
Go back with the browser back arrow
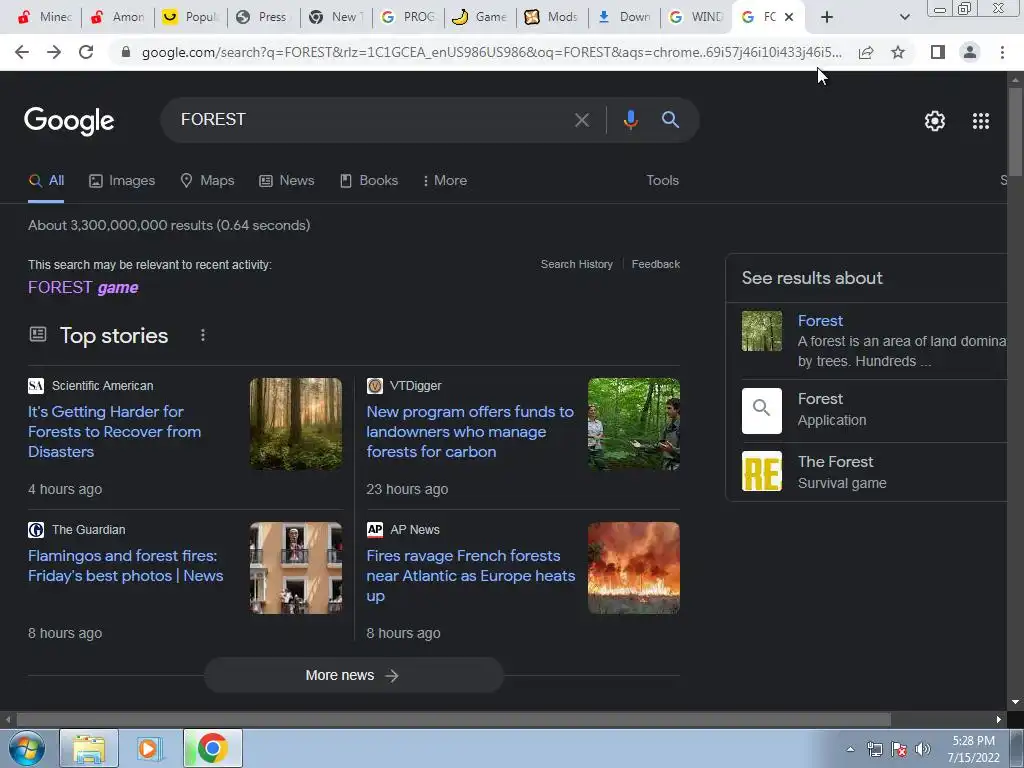(x=22, y=52)
